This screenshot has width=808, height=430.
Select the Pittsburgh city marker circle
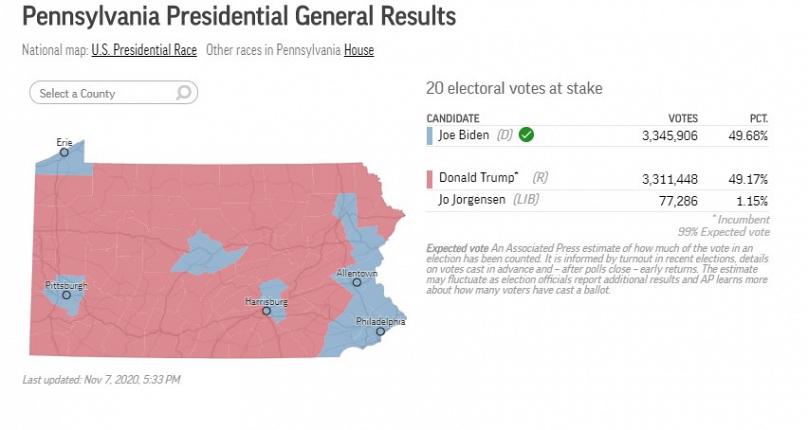click(66, 295)
